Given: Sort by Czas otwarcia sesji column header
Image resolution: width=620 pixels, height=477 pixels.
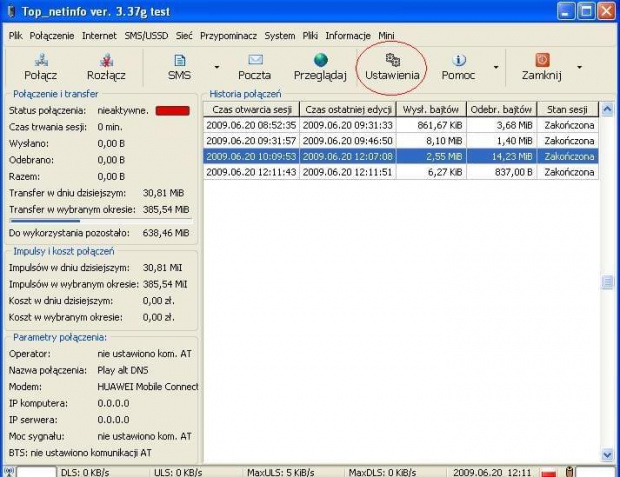Looking at the screenshot, I should tap(251, 110).
